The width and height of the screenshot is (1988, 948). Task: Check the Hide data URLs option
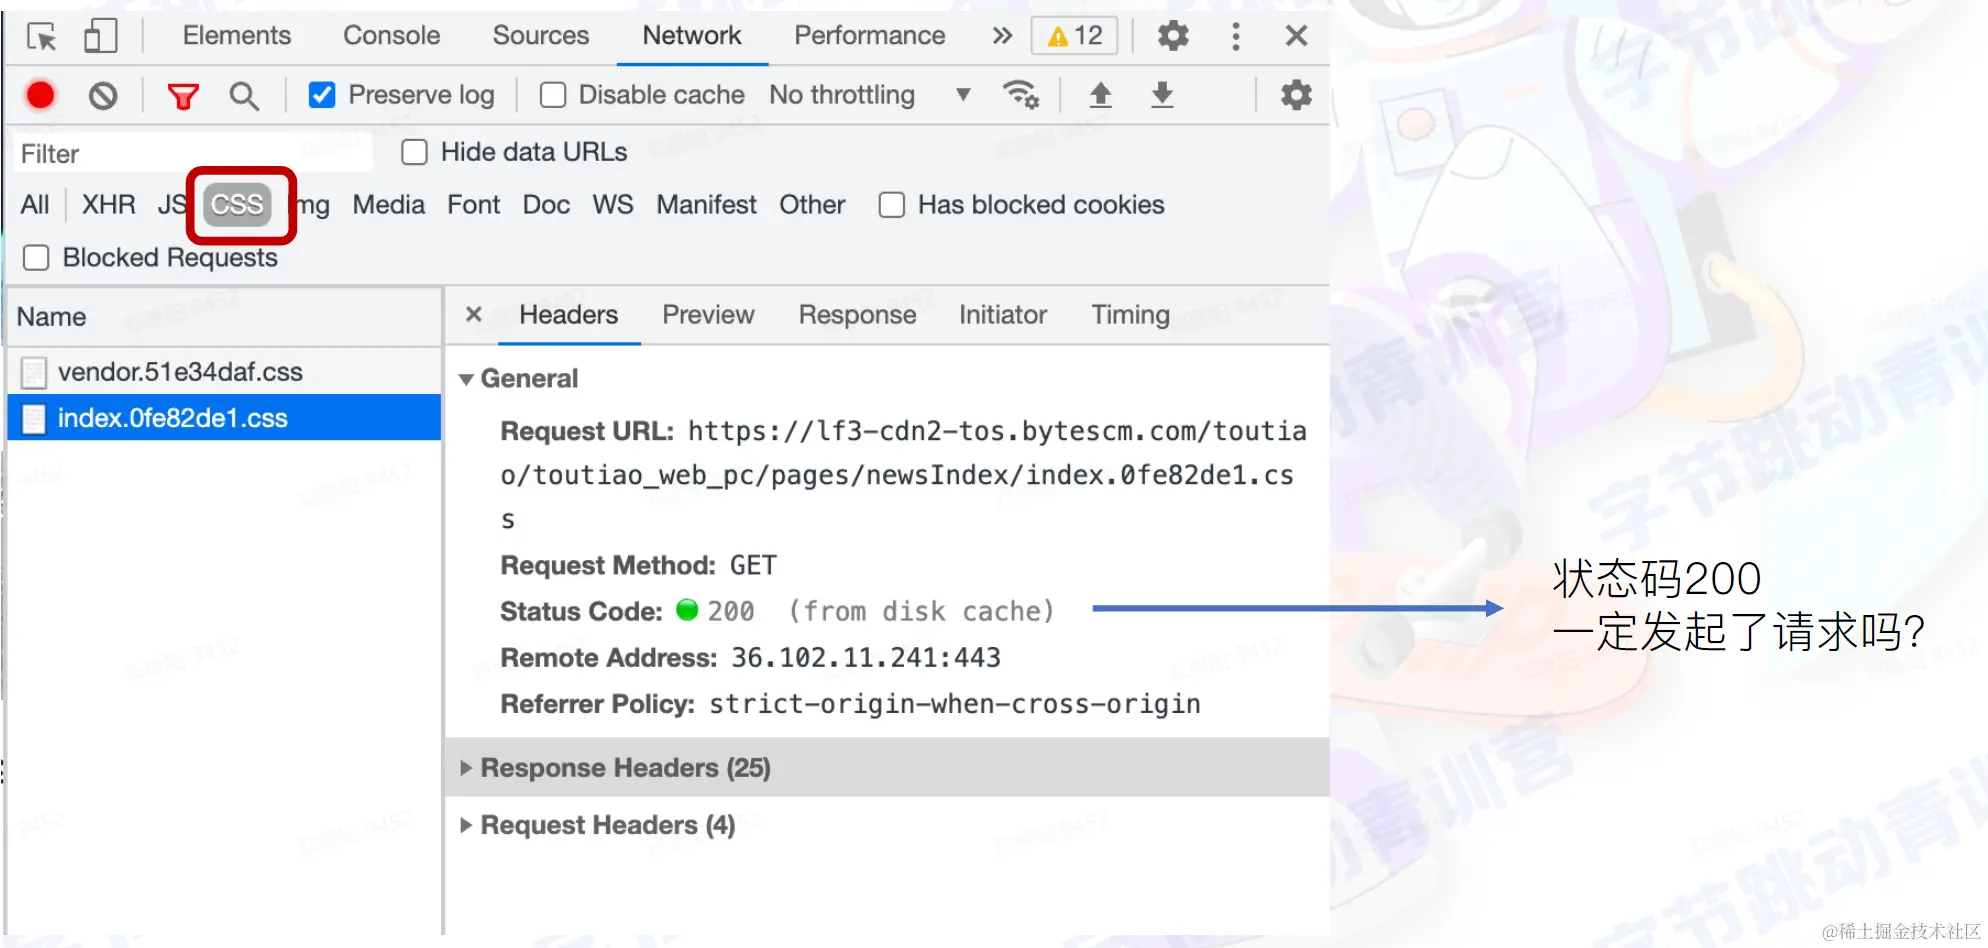point(414,152)
